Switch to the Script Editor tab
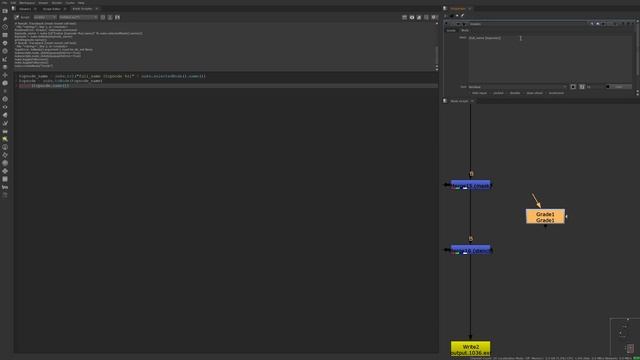Image resolution: width=640 pixels, height=360 pixels. [x=51, y=9]
